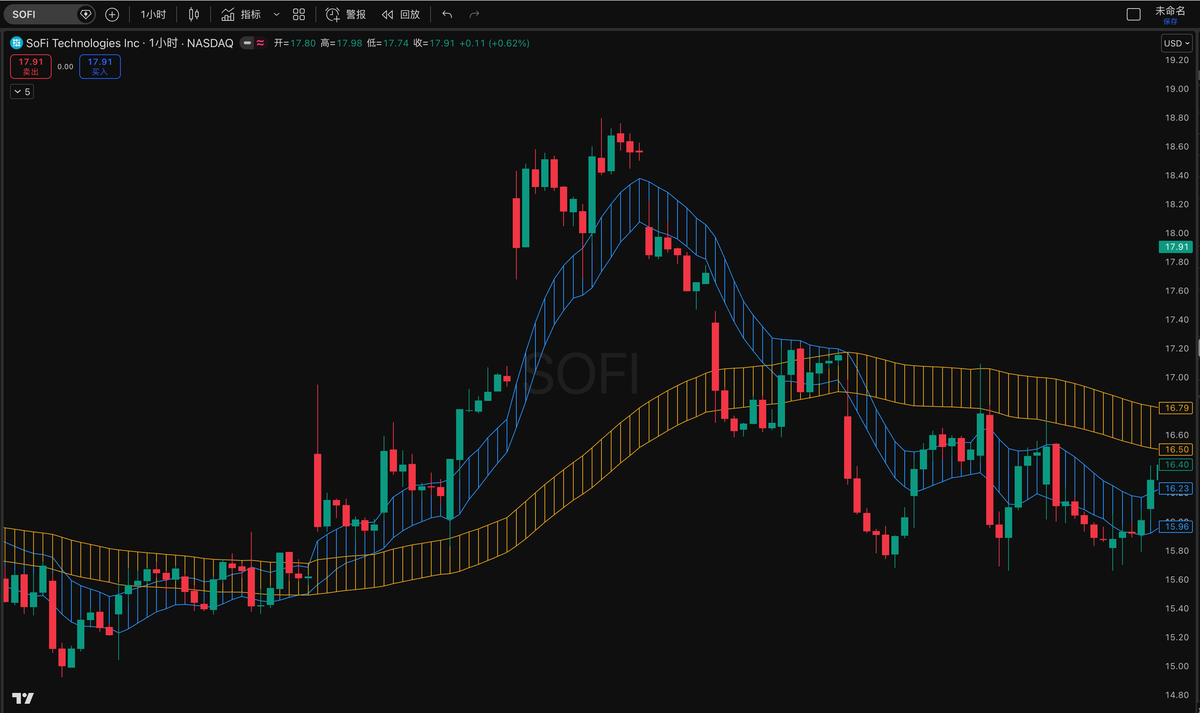Click the layout square icon at top right

1133,15
